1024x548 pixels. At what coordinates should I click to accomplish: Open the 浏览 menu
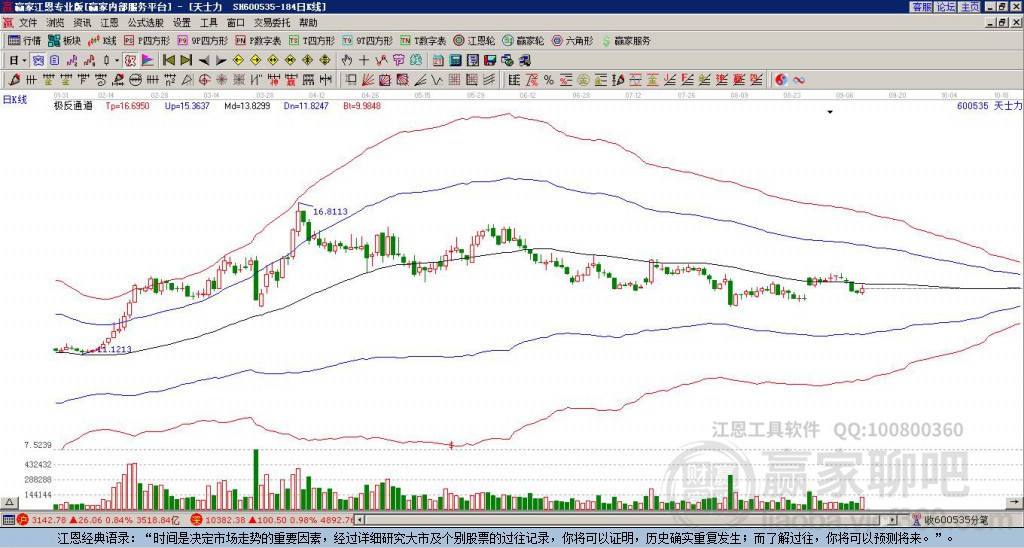pos(56,23)
